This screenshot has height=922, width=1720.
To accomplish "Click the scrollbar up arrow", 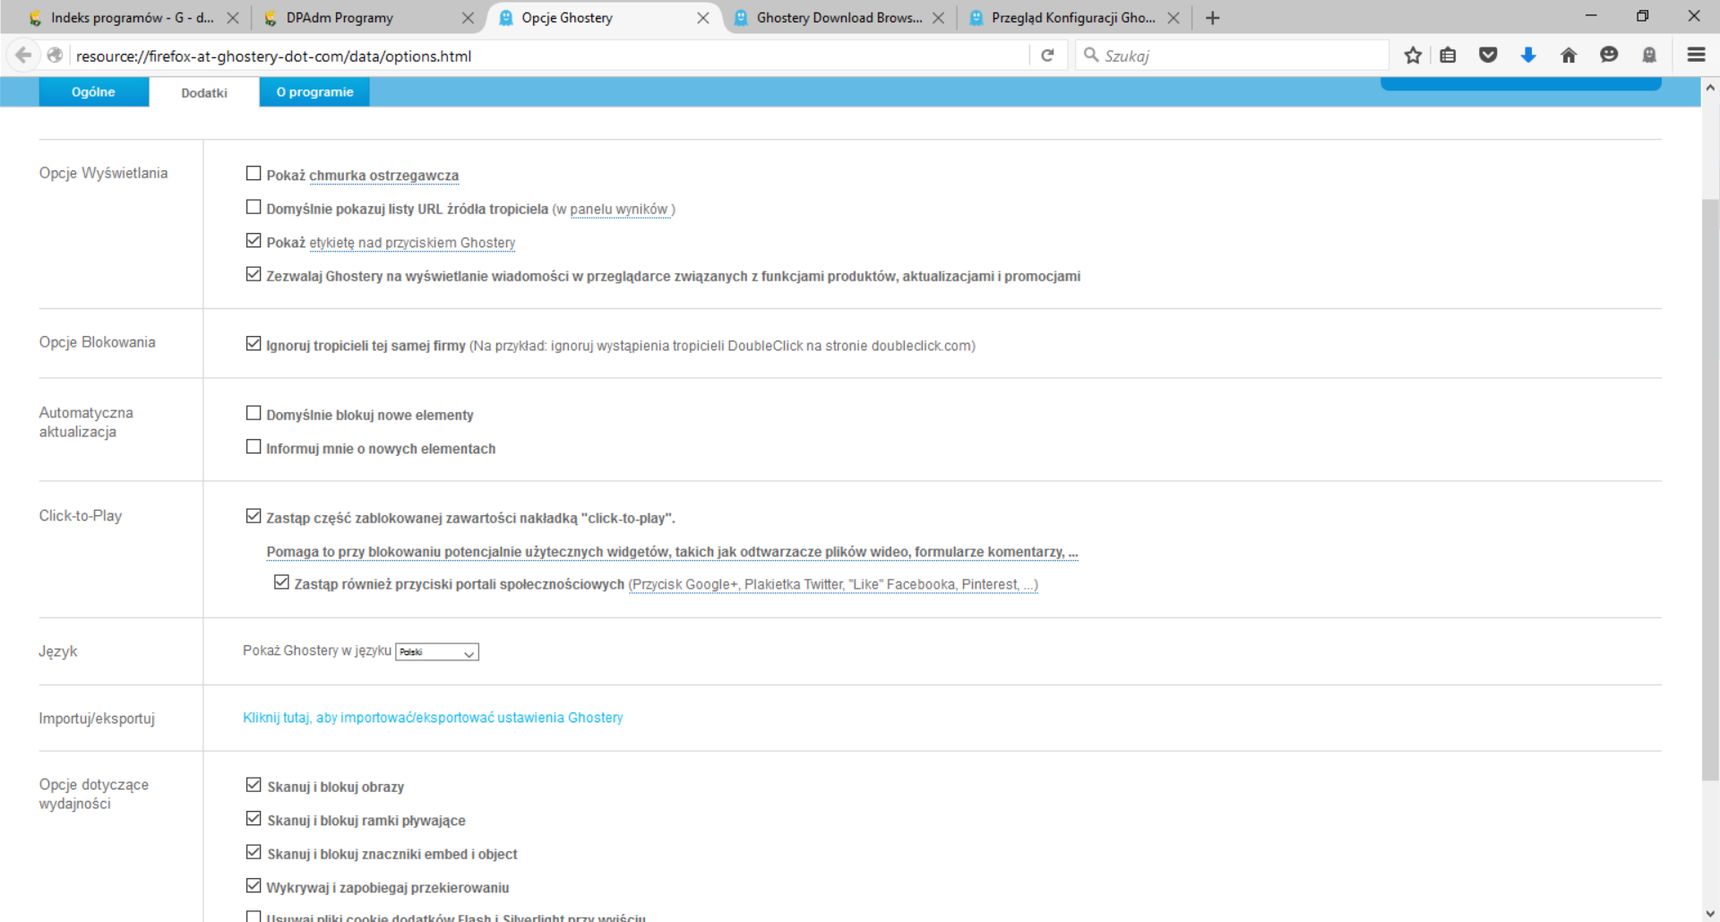I will click(1710, 87).
